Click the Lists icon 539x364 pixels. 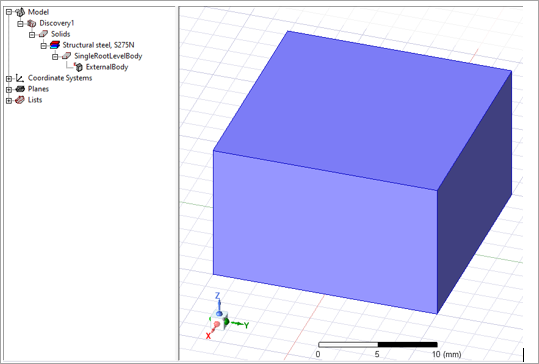(20, 100)
